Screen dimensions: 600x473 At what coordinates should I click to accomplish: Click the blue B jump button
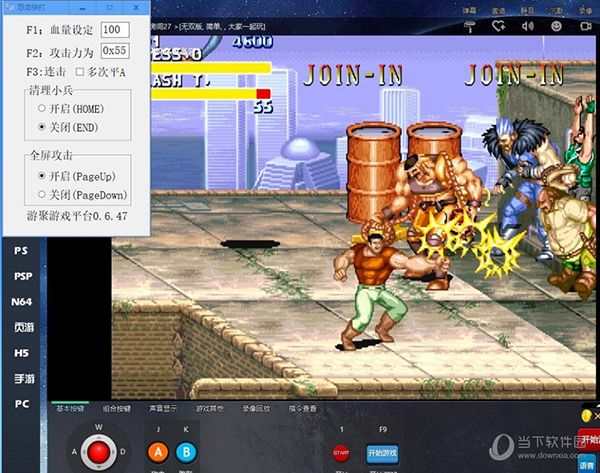pyautogui.click(x=186, y=452)
